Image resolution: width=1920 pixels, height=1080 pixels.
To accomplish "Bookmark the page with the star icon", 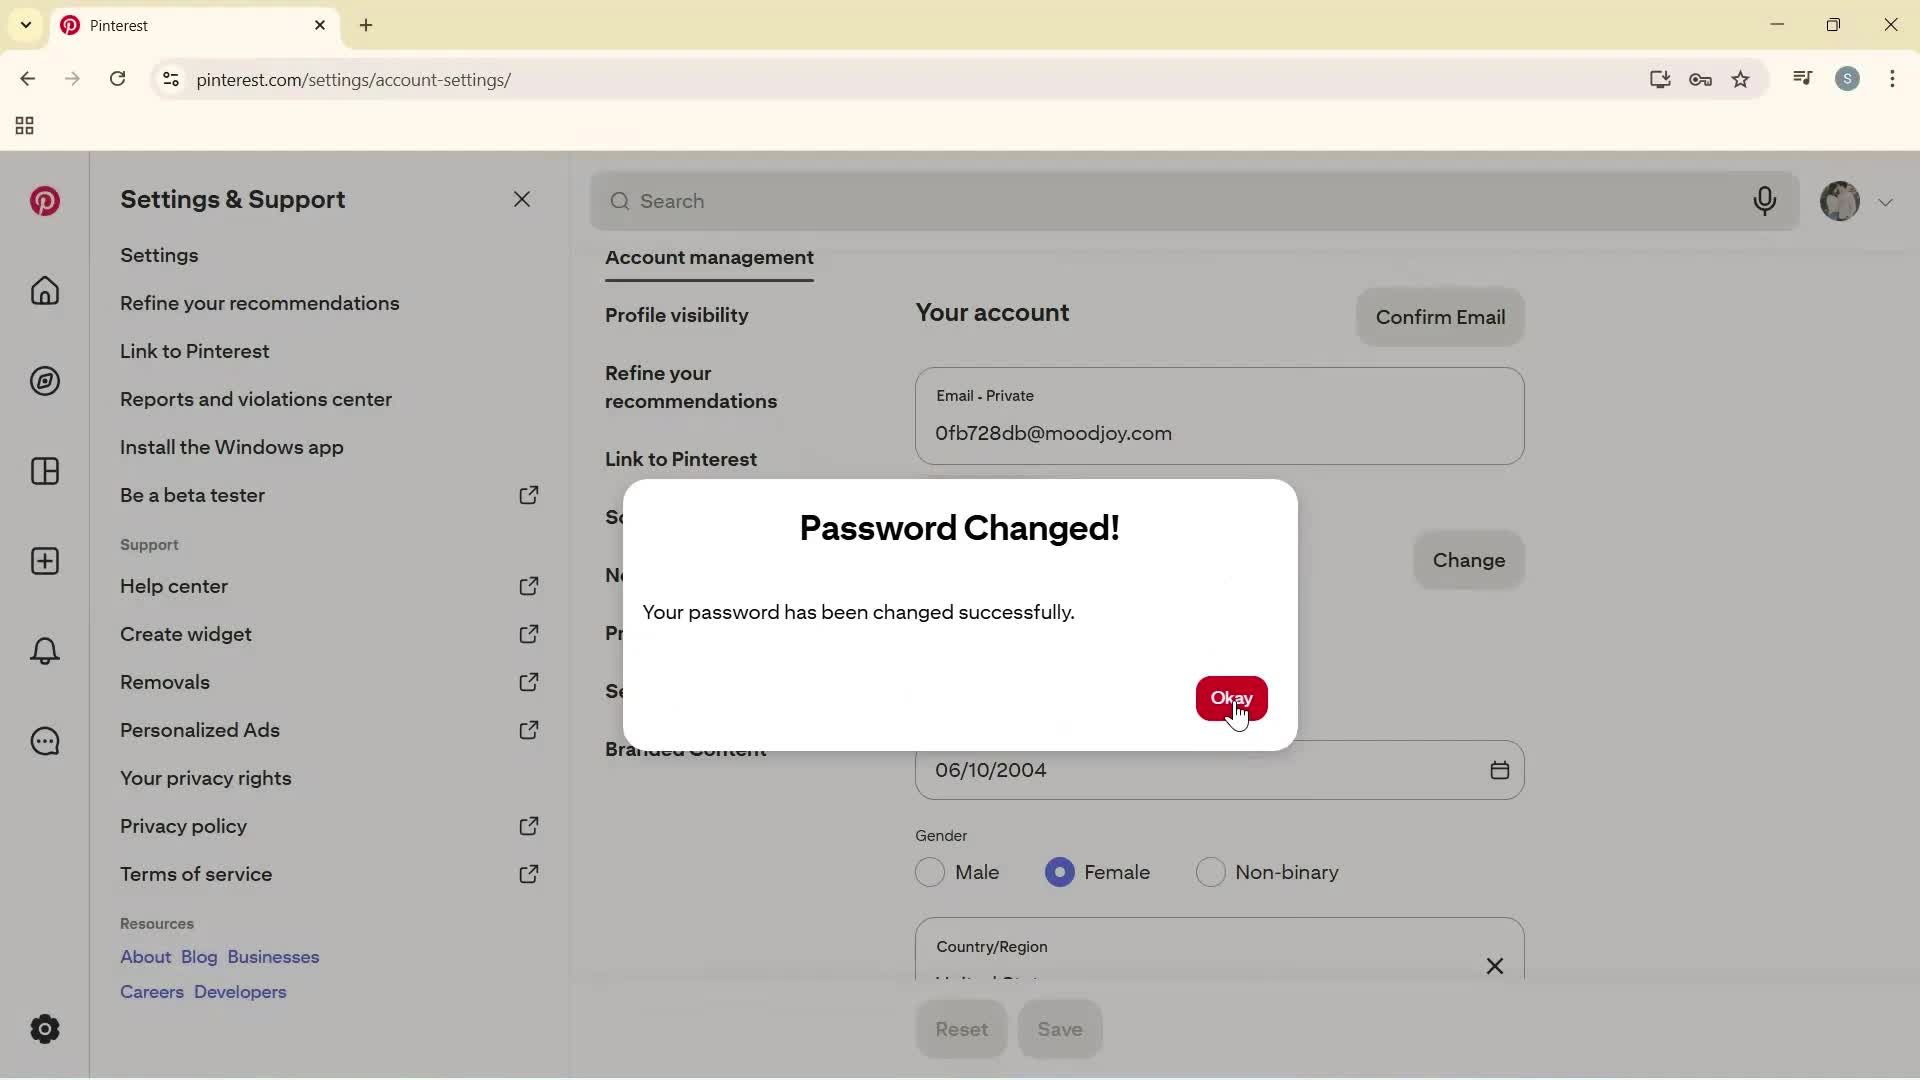I will coord(1741,79).
